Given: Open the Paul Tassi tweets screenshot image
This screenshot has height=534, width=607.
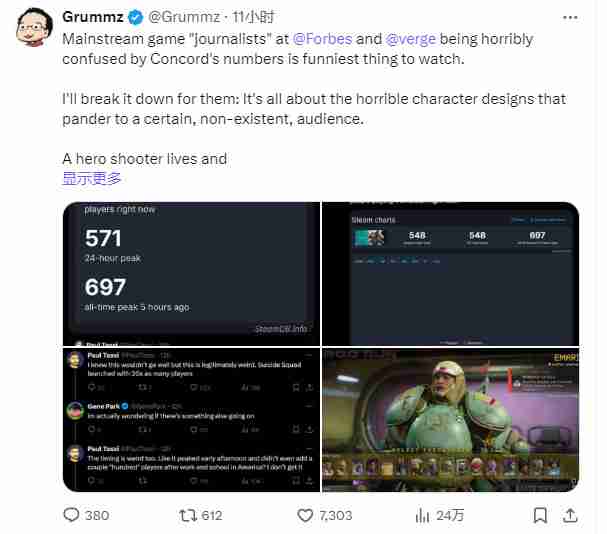Looking at the screenshot, I should tap(192, 420).
